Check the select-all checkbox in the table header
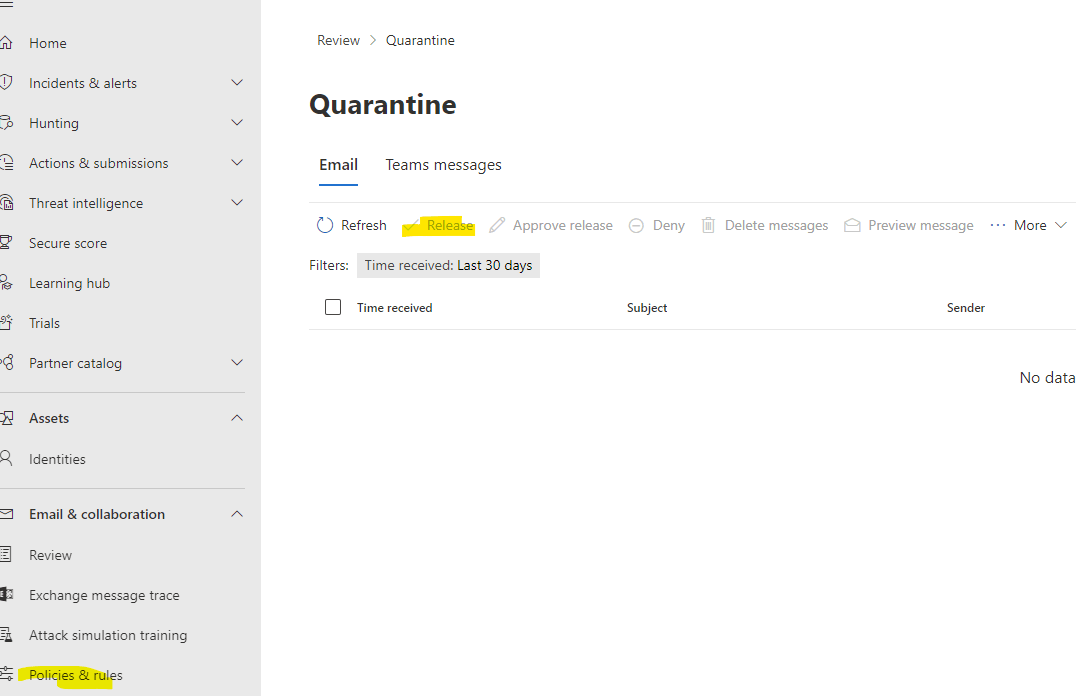The image size is (1076, 696). pos(333,307)
